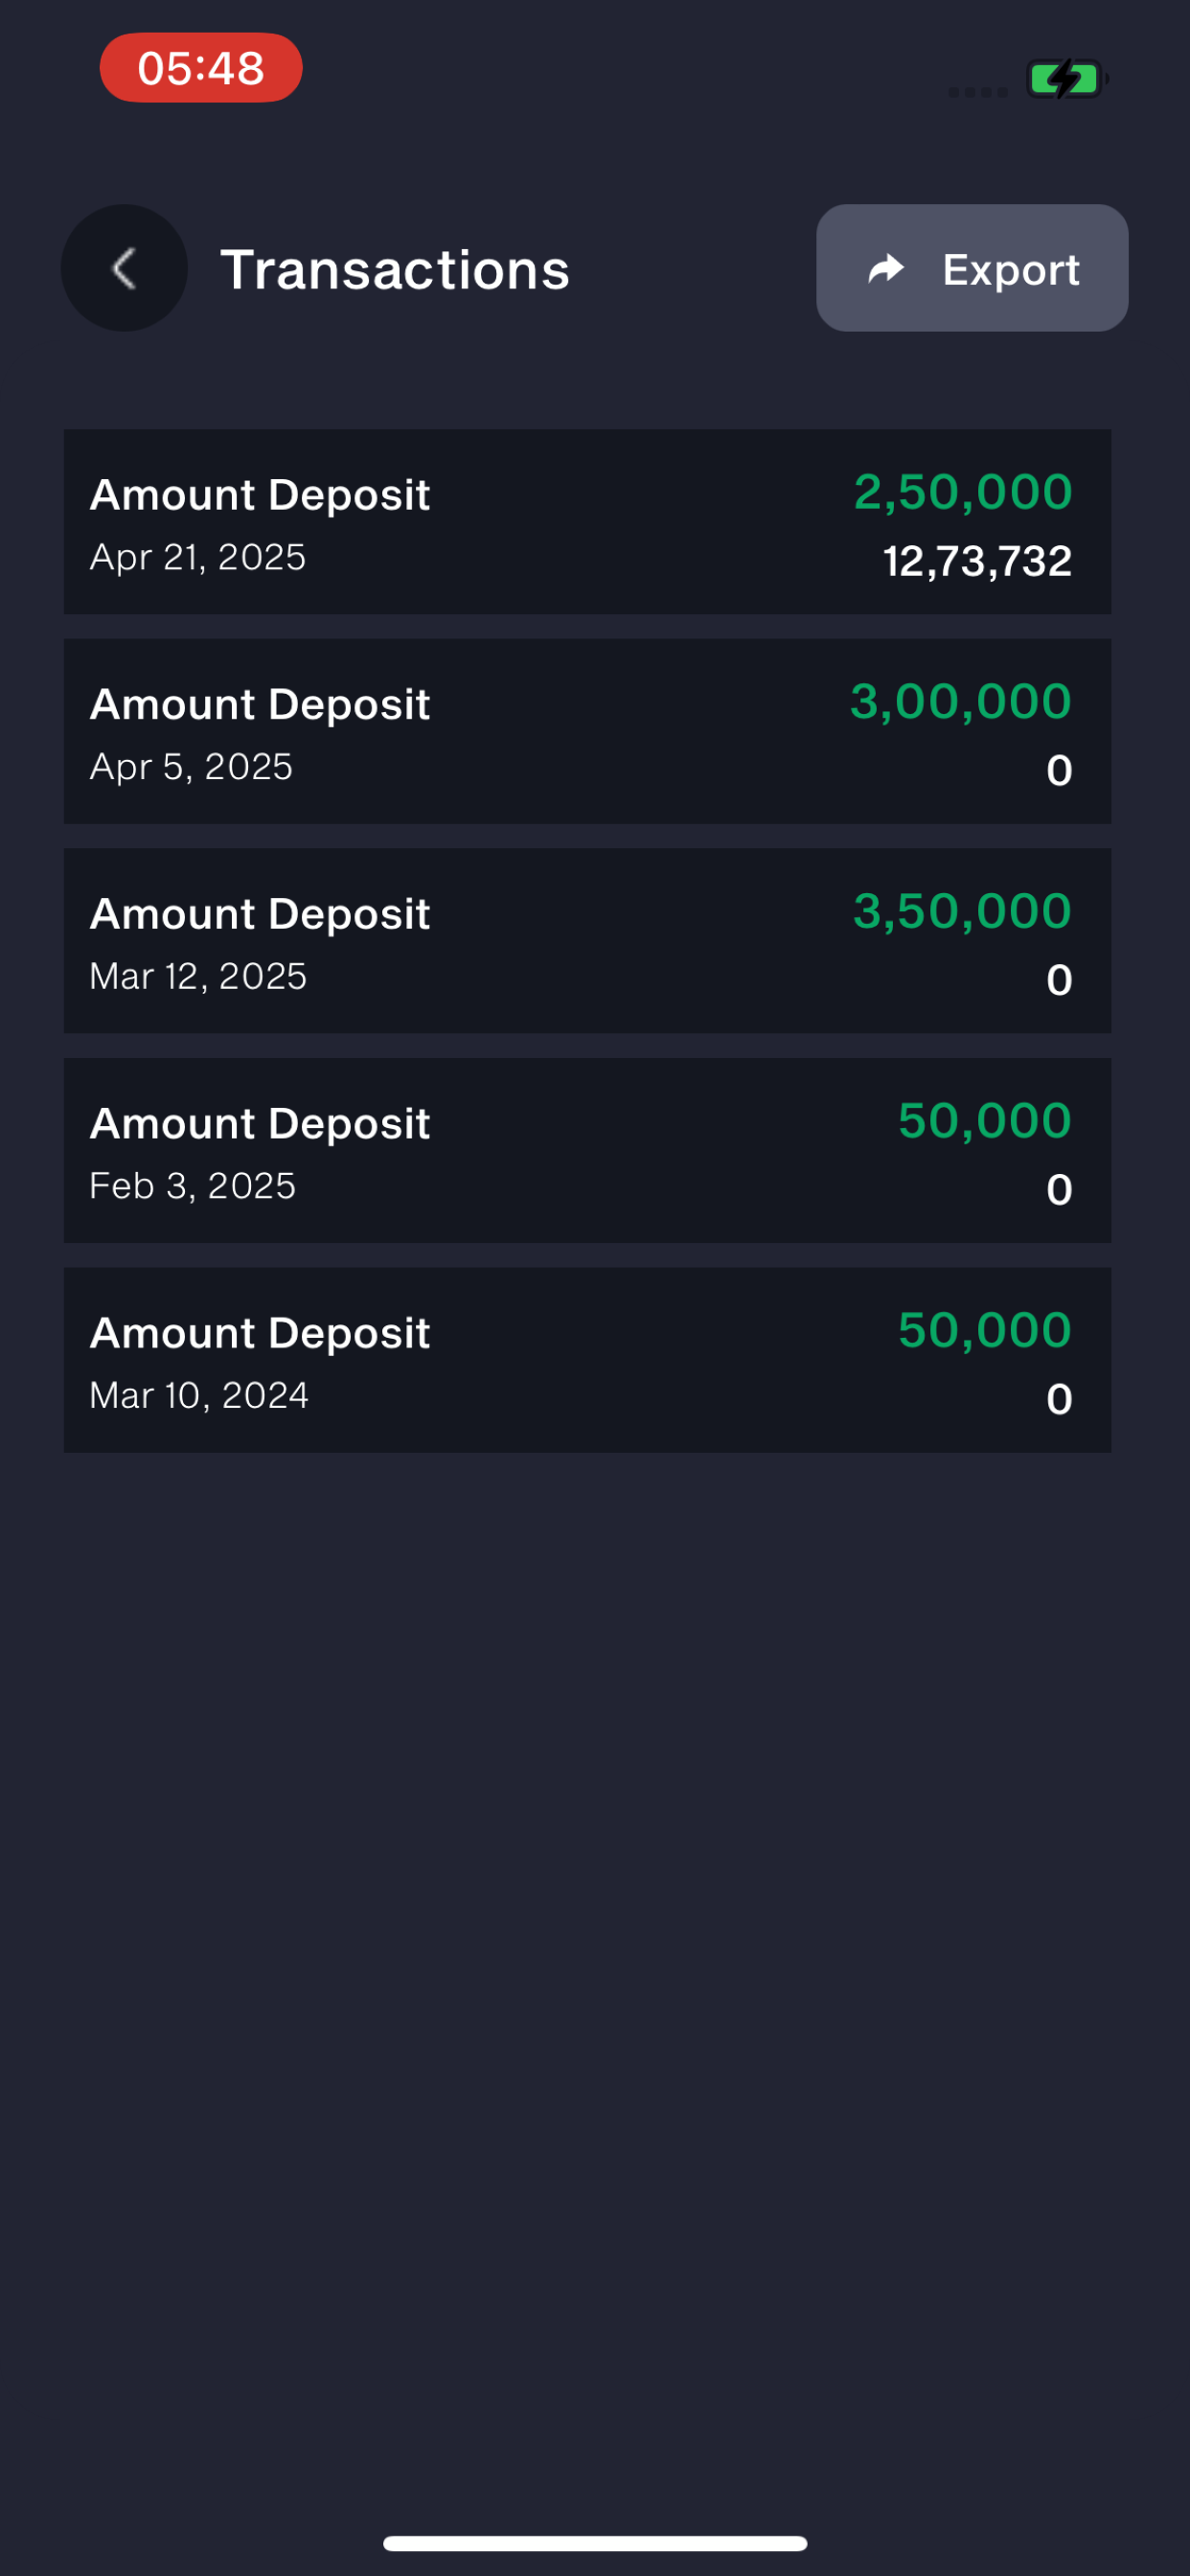Open the Apr 5, 2025 deposit entry
The width and height of the screenshot is (1190, 2576).
tap(588, 731)
